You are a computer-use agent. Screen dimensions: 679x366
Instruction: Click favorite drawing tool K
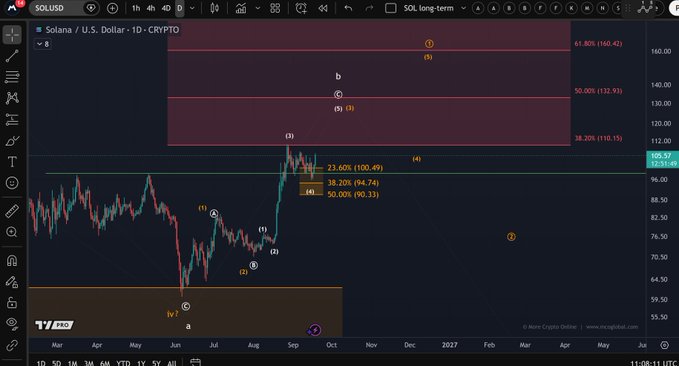pos(571,8)
